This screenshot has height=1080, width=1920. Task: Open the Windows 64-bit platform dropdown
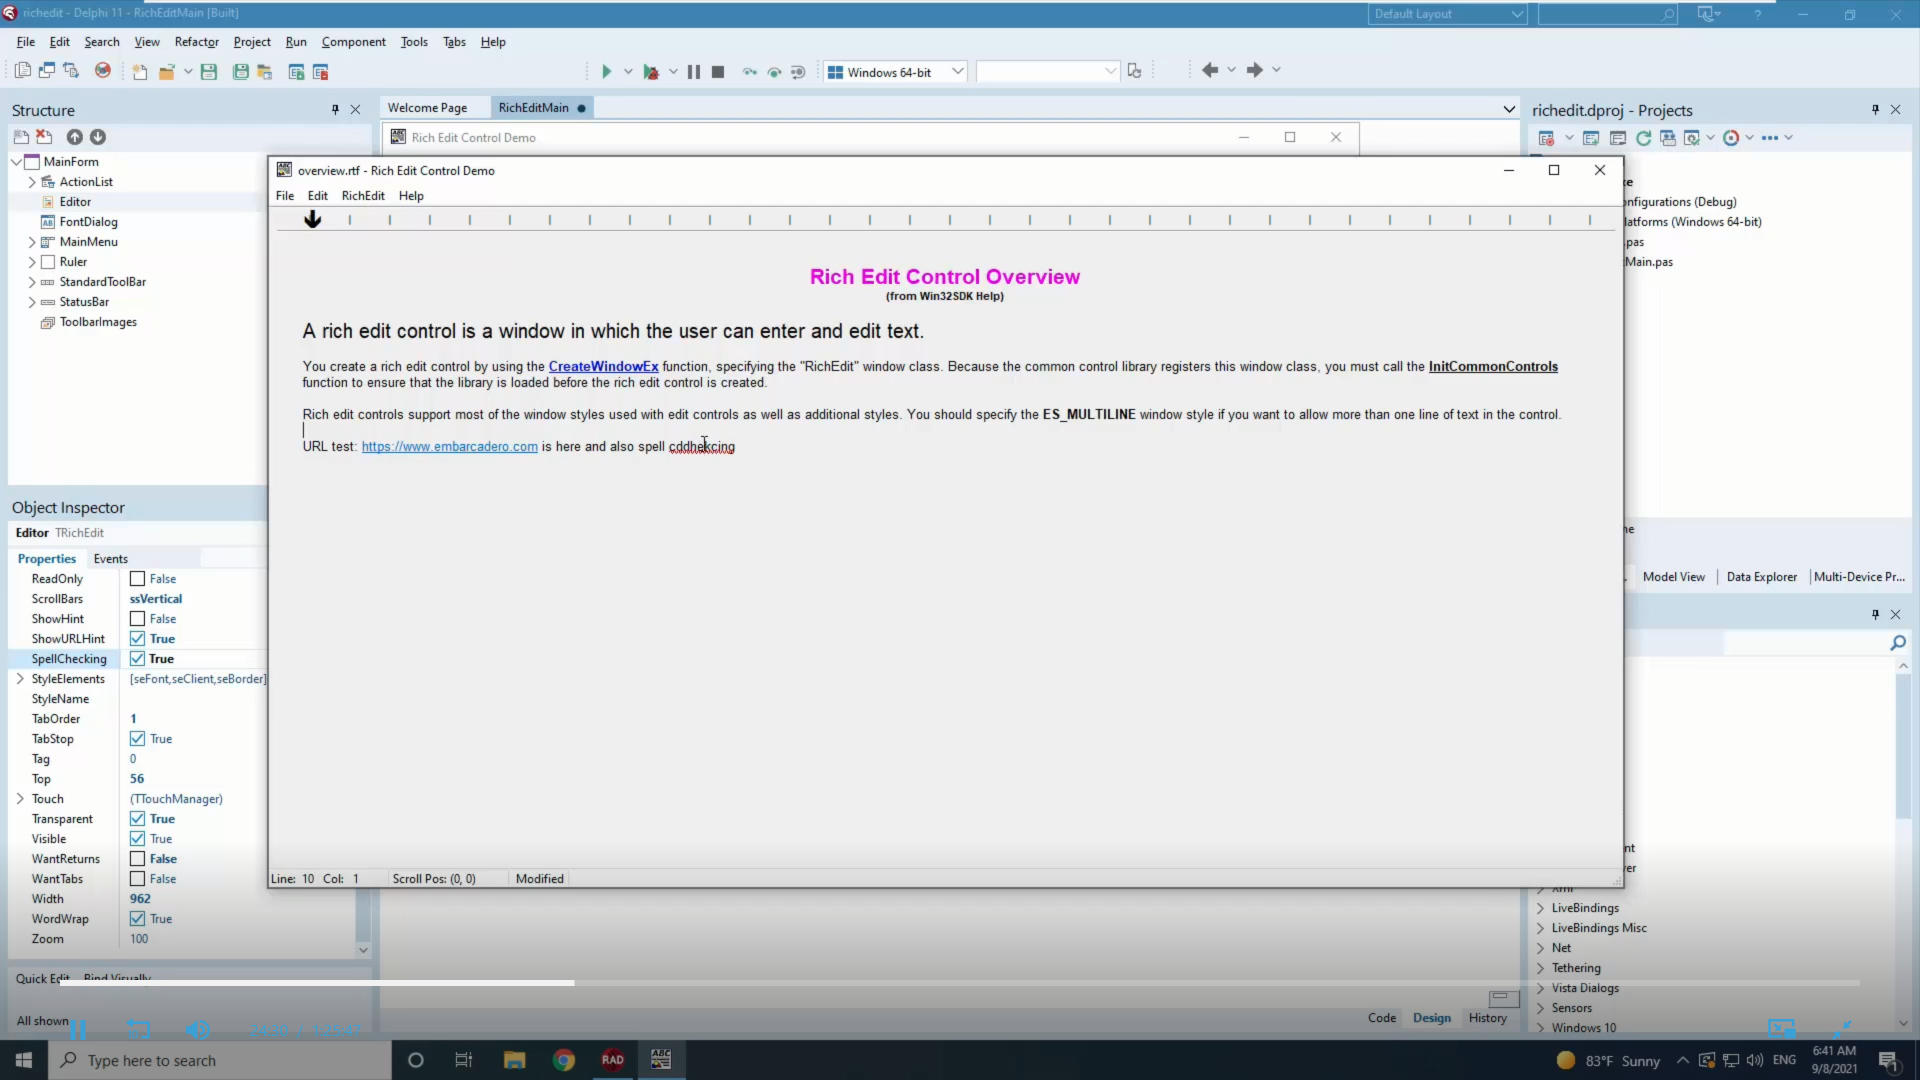click(956, 71)
